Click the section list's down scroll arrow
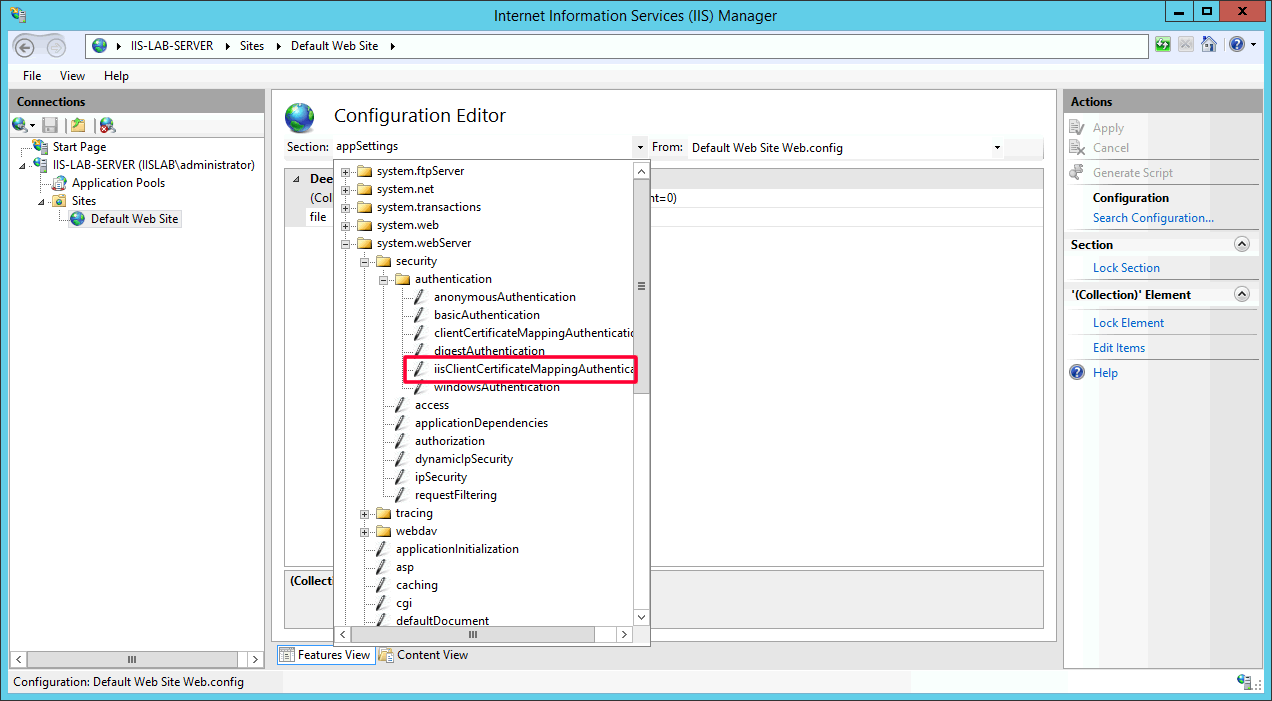The width and height of the screenshot is (1272, 701). [x=641, y=617]
